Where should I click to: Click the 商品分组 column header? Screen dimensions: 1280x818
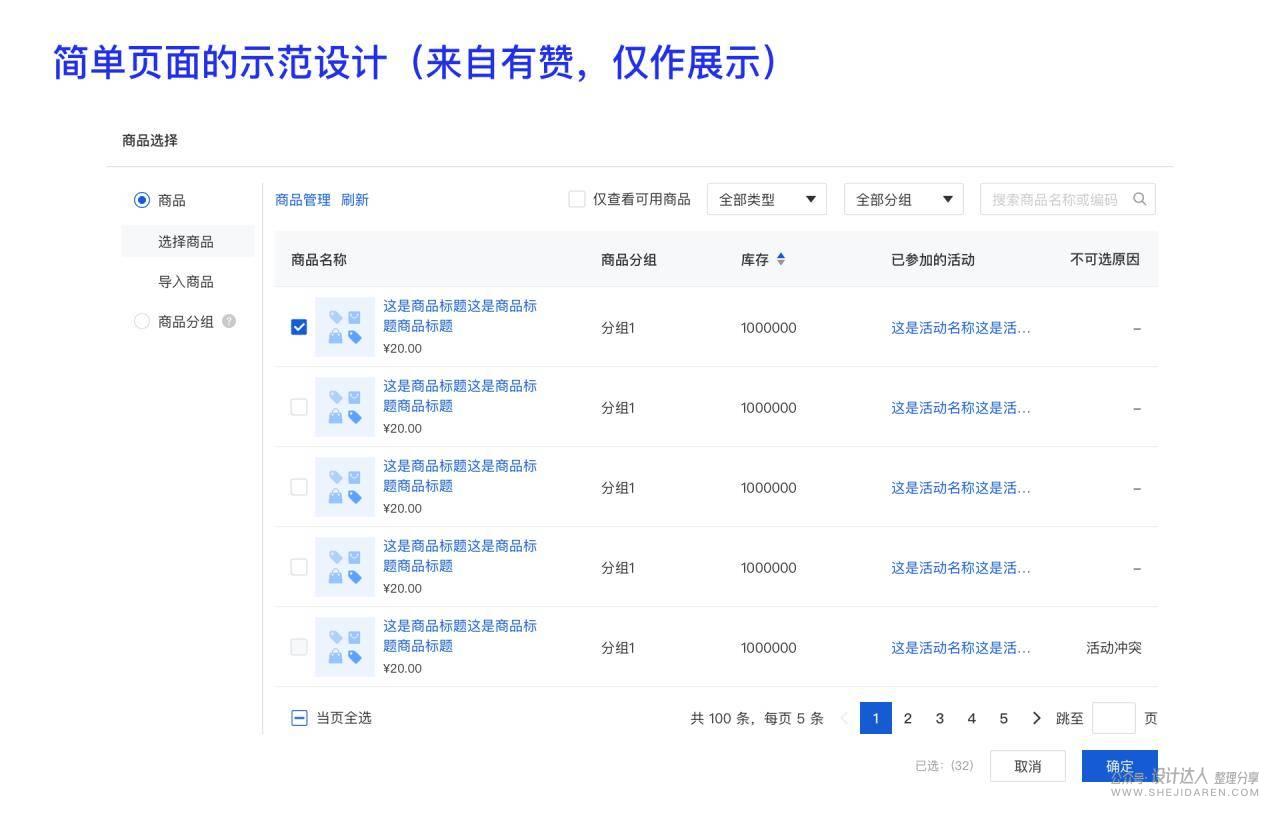(x=629, y=260)
